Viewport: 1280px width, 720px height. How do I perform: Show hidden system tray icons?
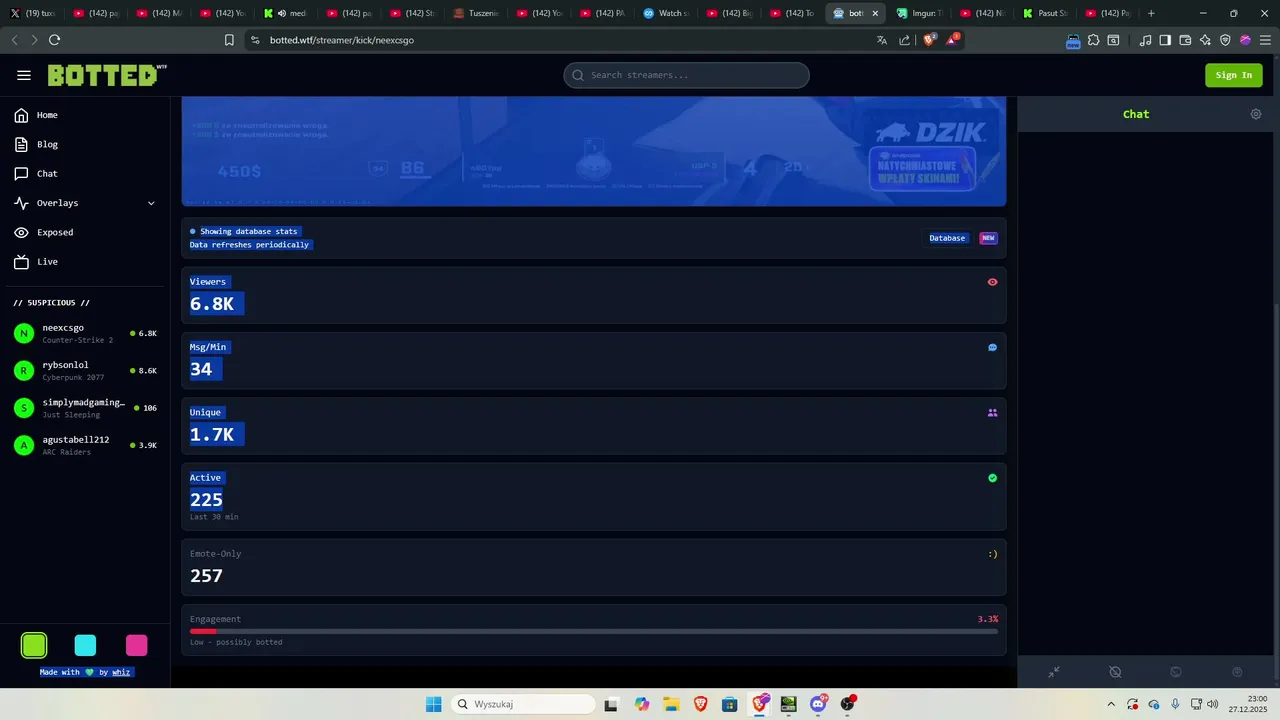(1111, 704)
